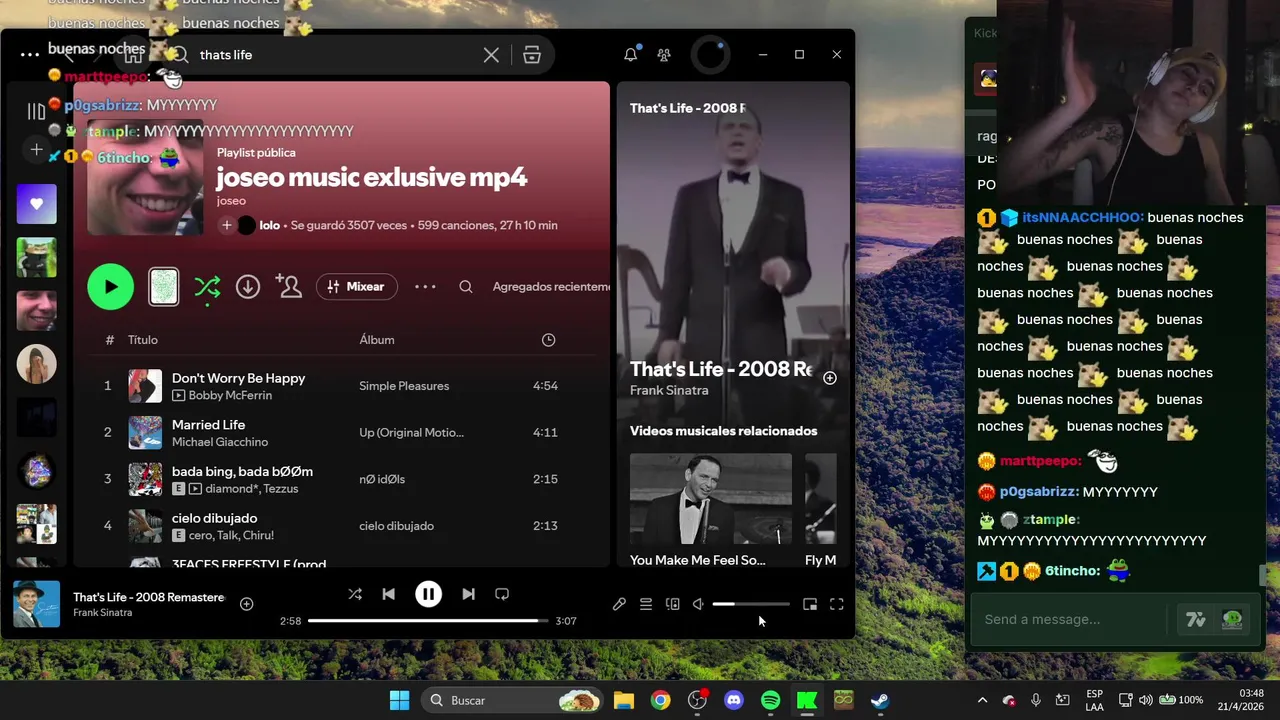Open the You Make Me Feel So... related video

711,510
